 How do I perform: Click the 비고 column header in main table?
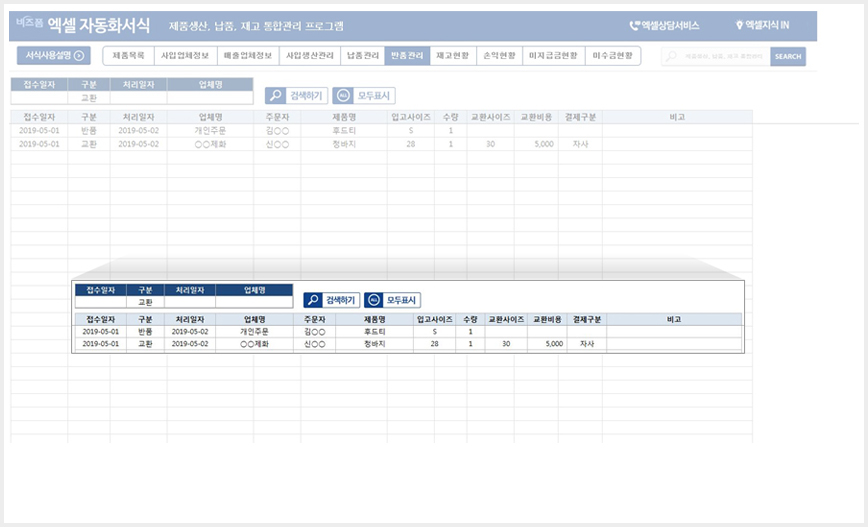(x=678, y=117)
